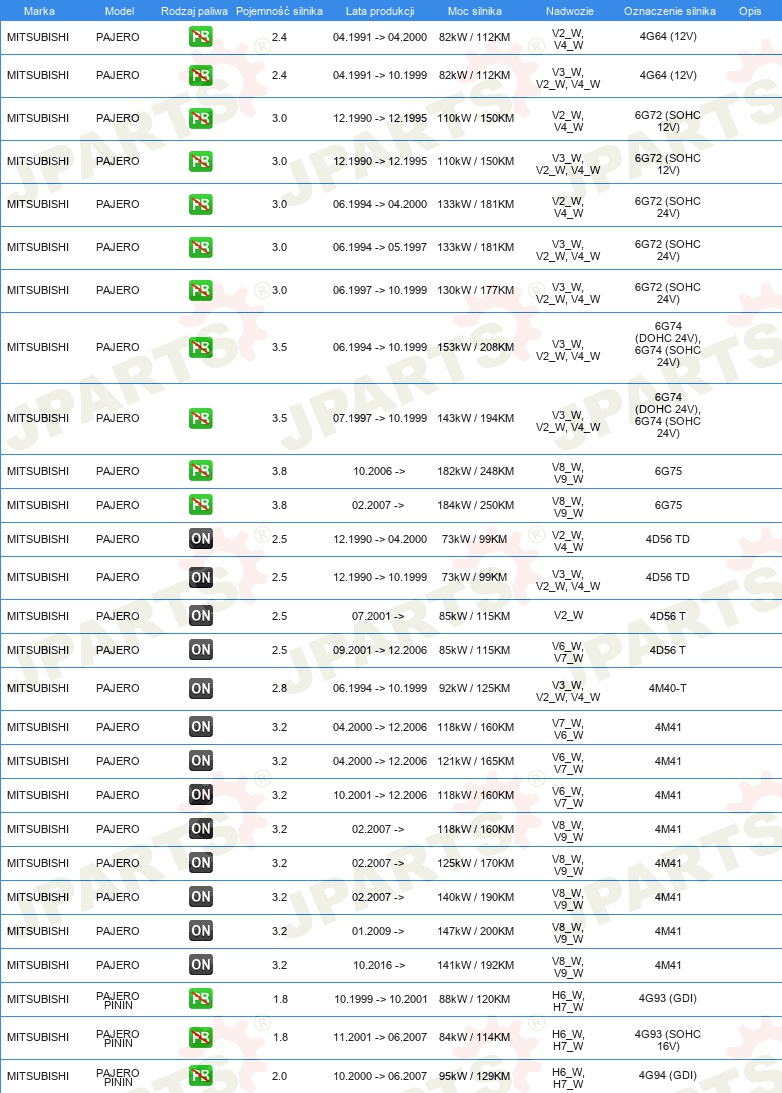782x1093 pixels.
Task: Select the 153kW / 208KM power cell
Action: [475, 347]
